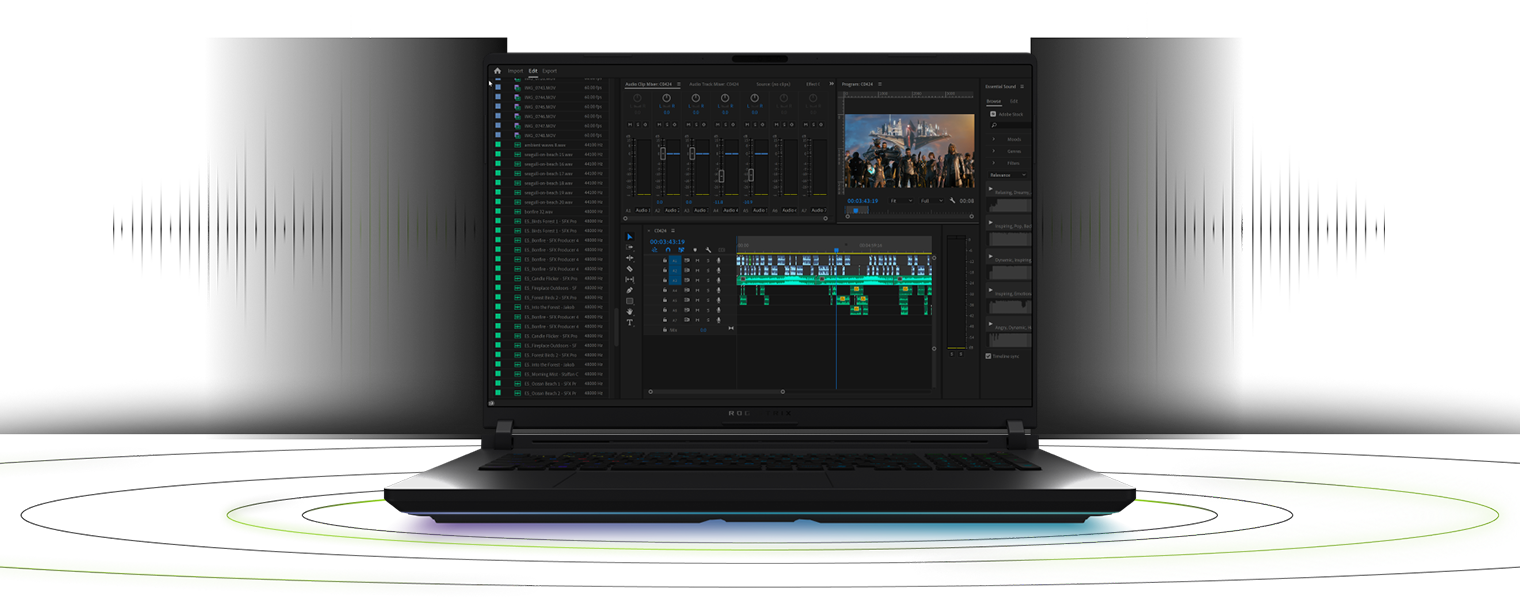This screenshot has height=597, width=1520.
Task: Click the Audio 2 volume fader
Action: (662, 153)
